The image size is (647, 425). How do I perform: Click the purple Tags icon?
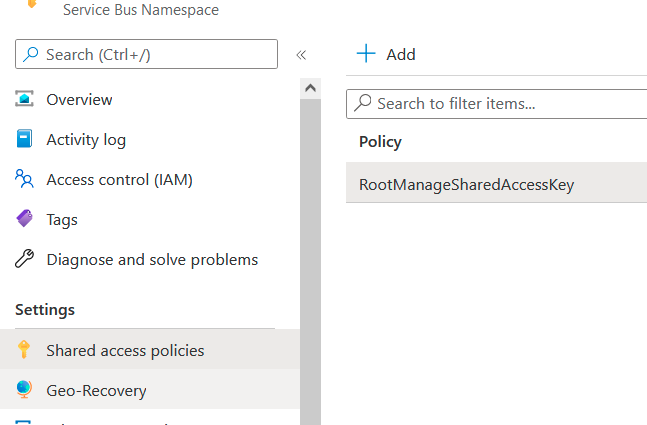[x=25, y=220]
